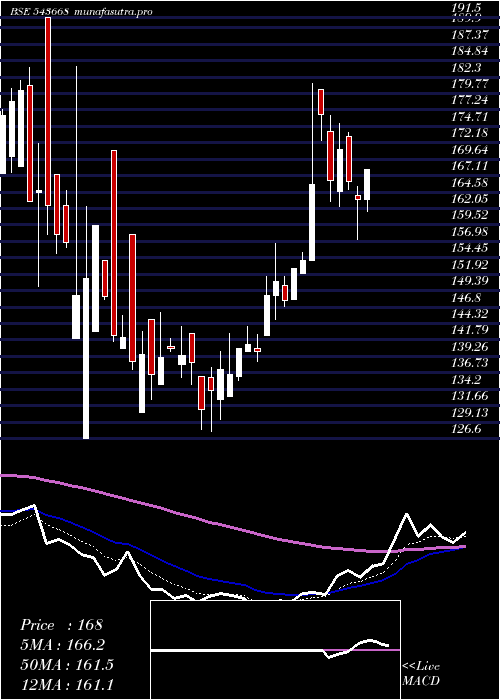This screenshot has height=700, width=500.
Task: Click the 144.32 price level label
Action: coord(472,314)
